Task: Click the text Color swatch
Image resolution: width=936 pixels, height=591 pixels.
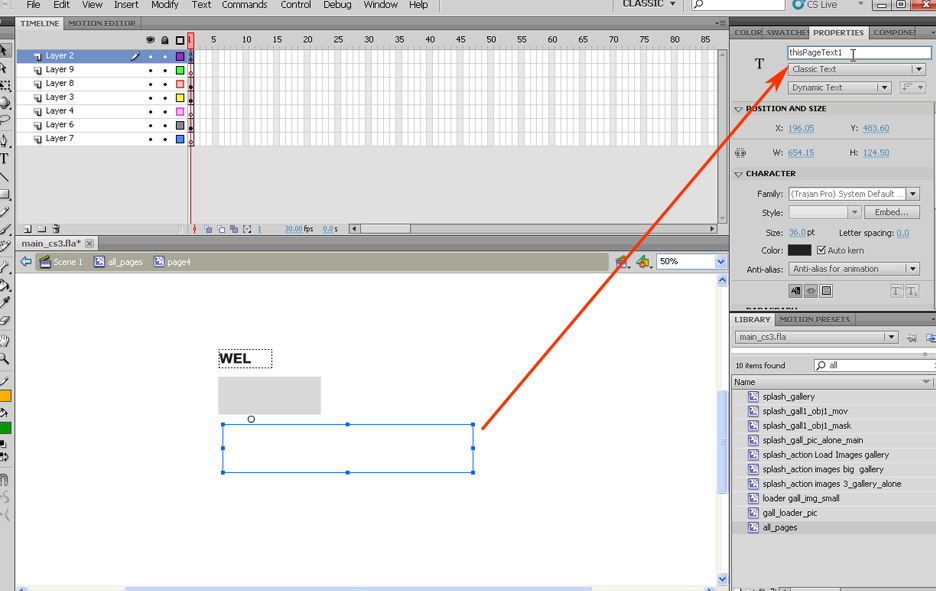Action: pyautogui.click(x=799, y=250)
